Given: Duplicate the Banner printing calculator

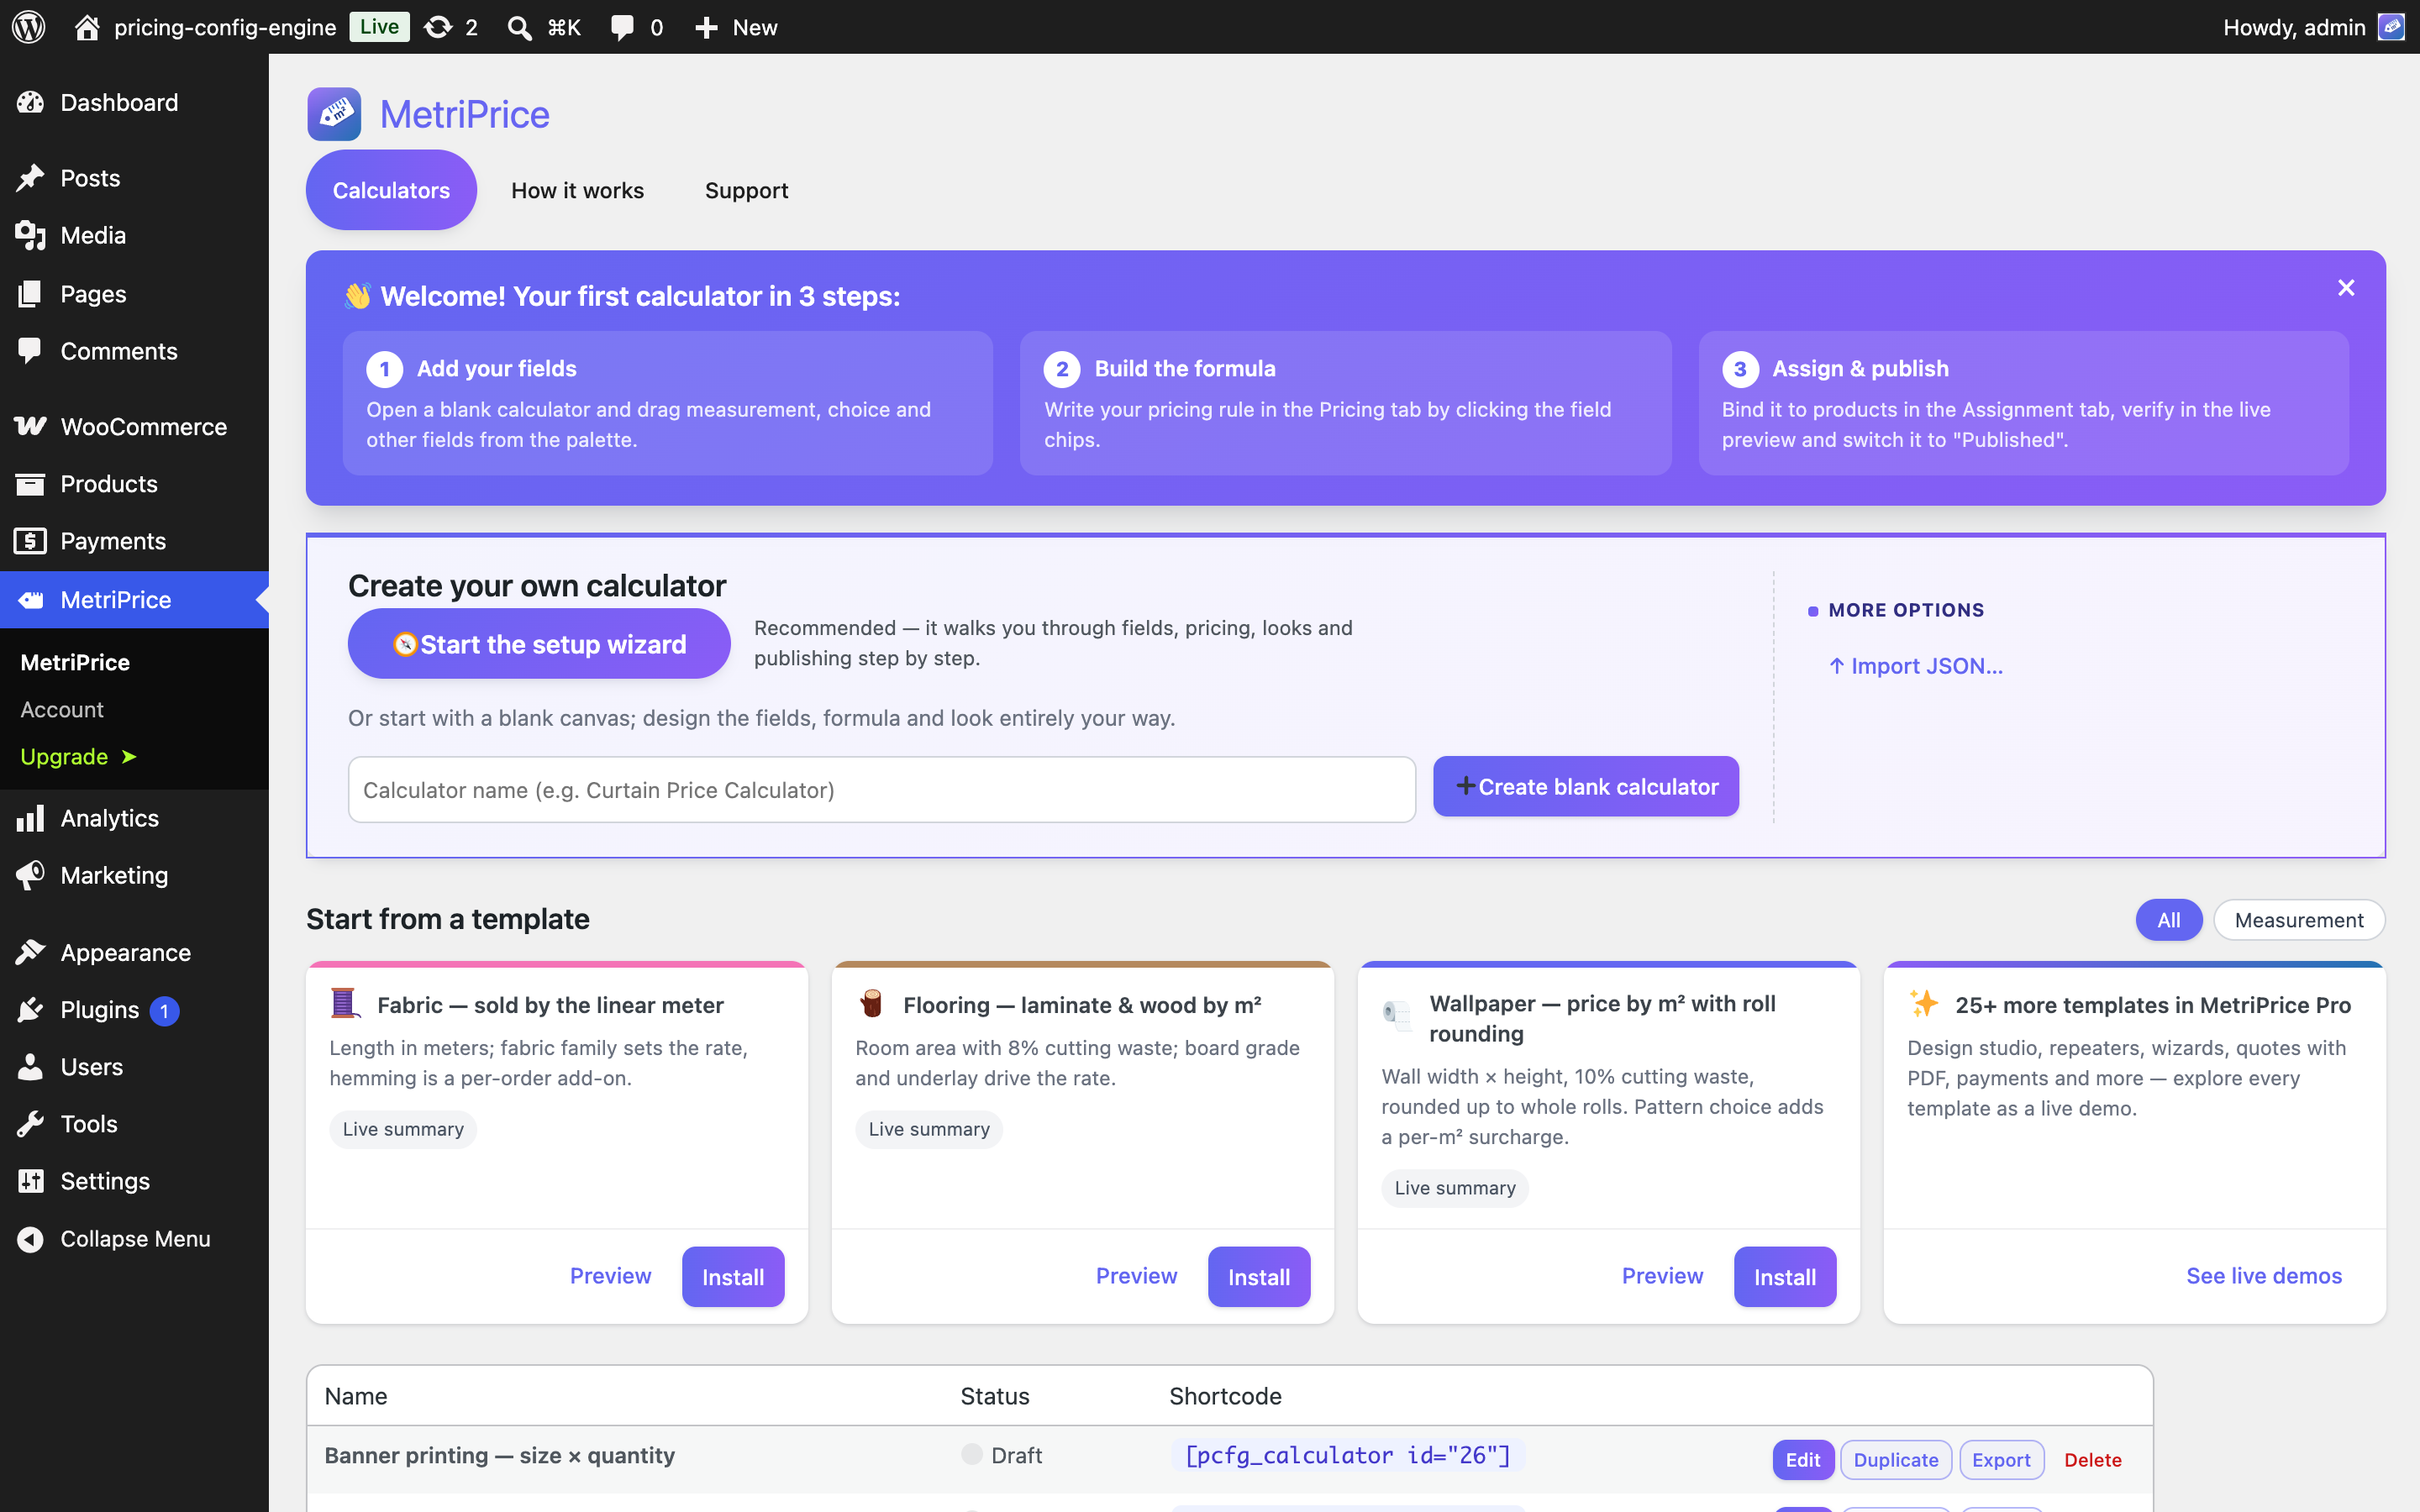Looking at the screenshot, I should [x=1896, y=1460].
